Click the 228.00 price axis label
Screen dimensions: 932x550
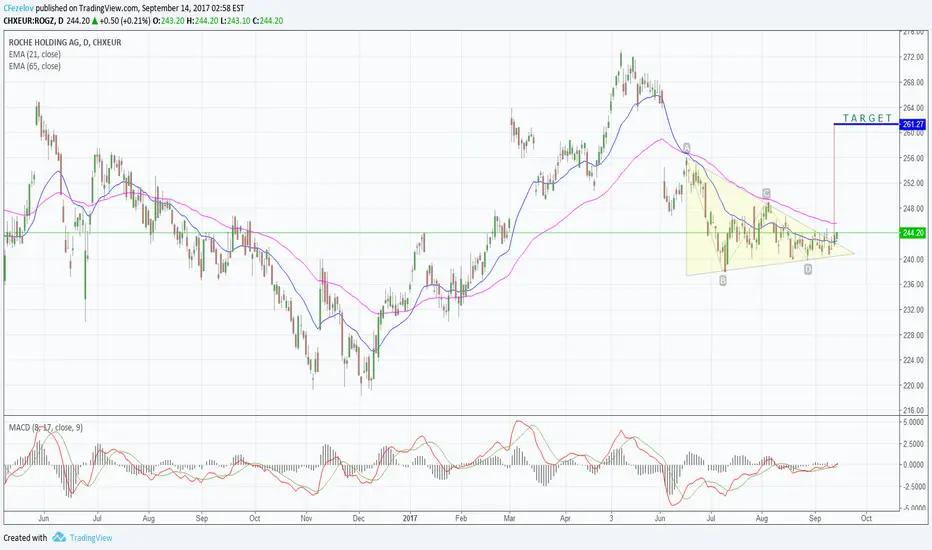pos(914,335)
